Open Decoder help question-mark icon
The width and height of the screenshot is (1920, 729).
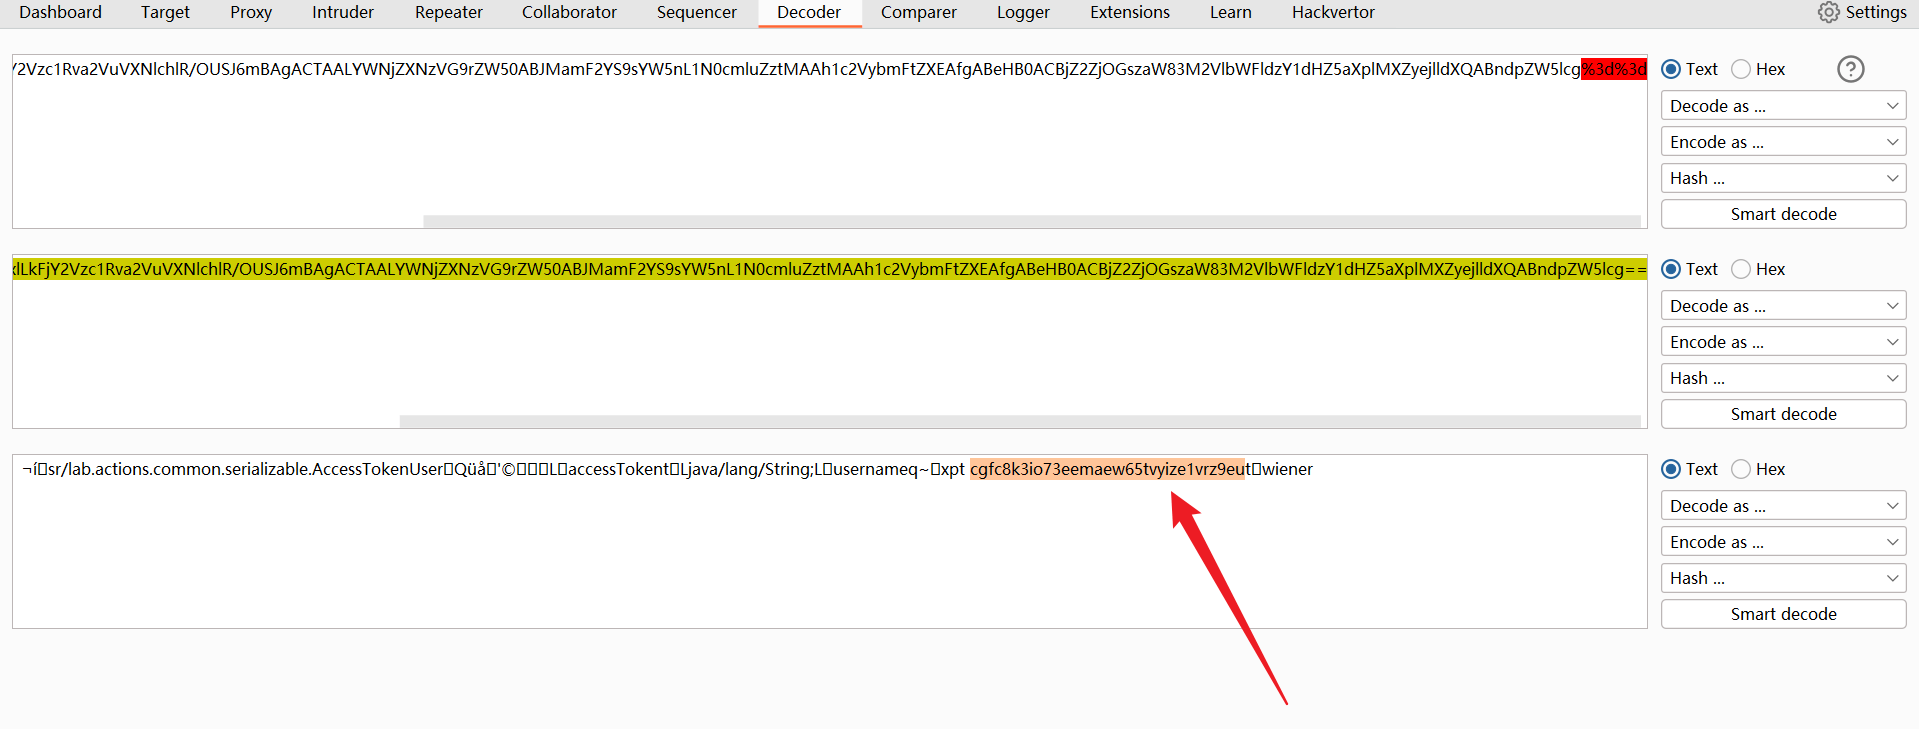1851,69
